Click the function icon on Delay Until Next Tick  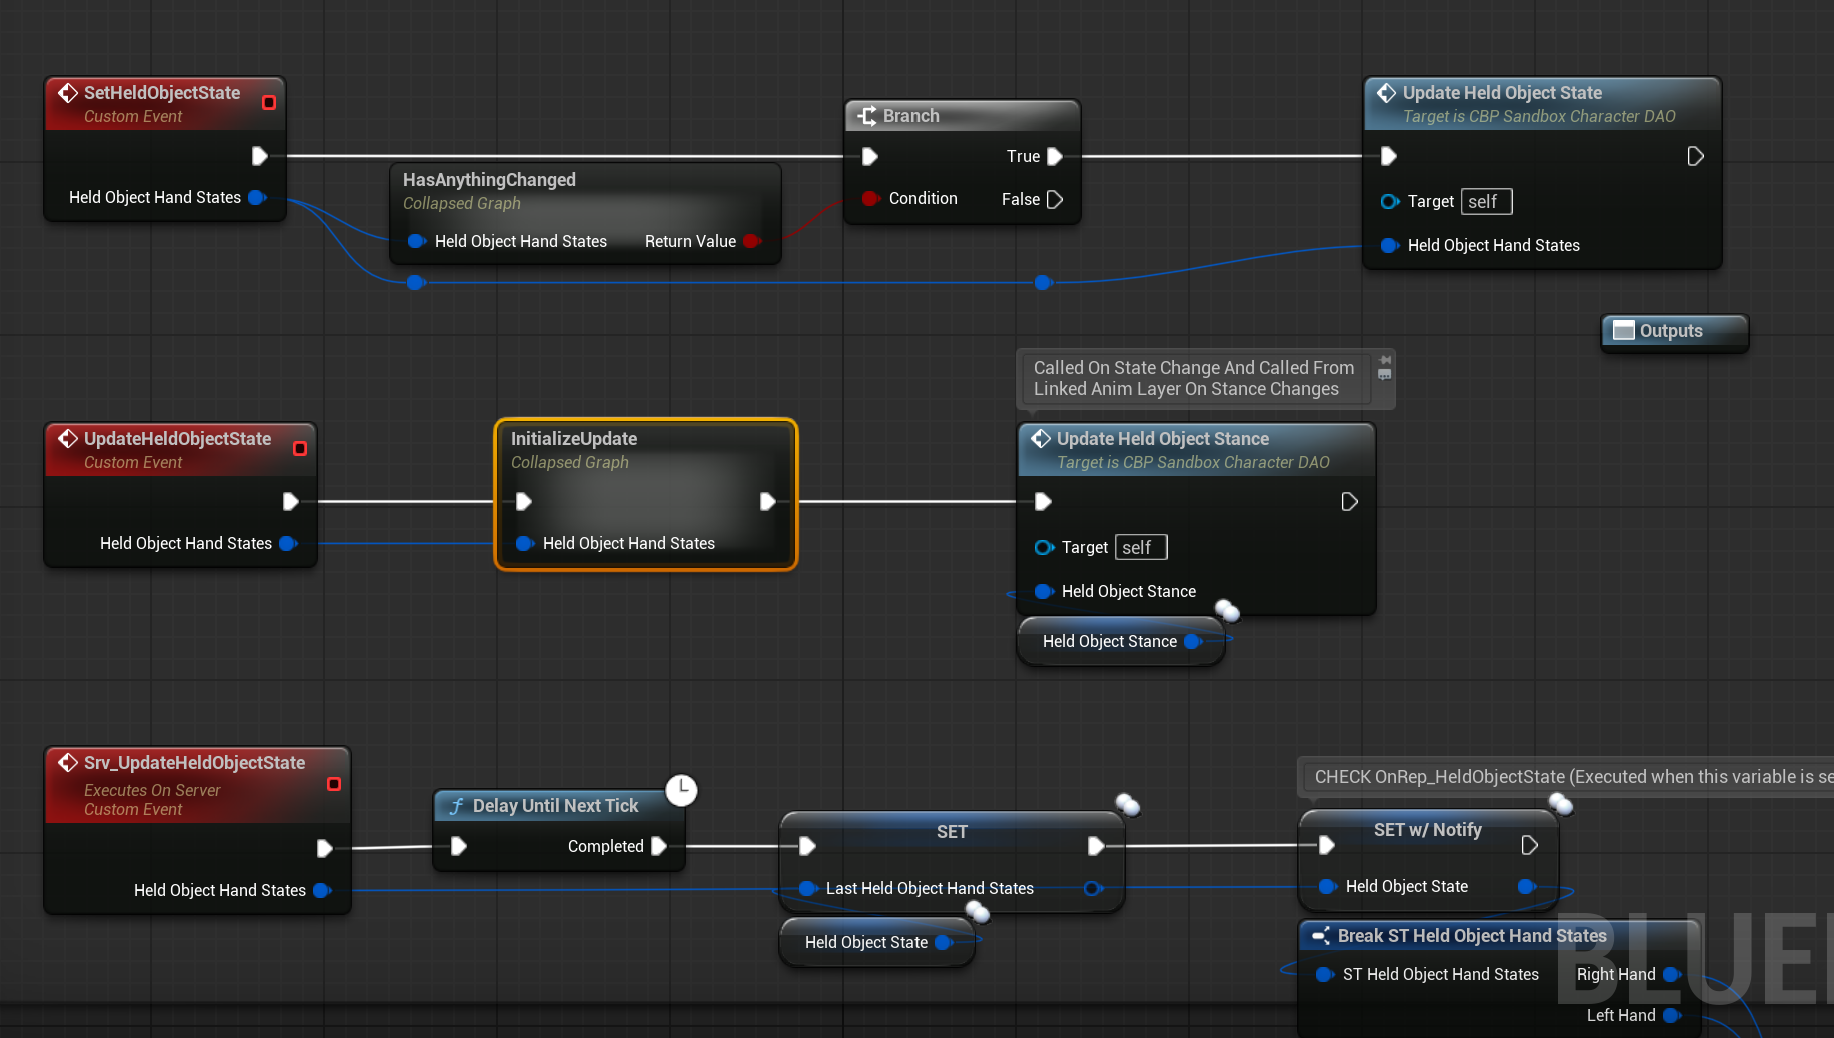456,806
